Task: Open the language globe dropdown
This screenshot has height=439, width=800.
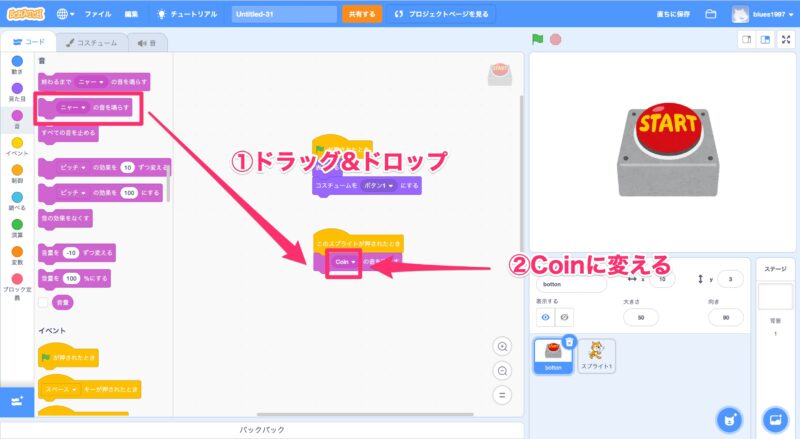Action: [x=67, y=15]
